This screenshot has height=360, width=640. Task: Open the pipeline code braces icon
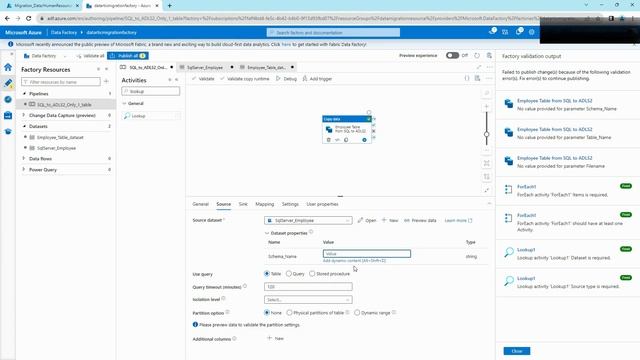[x=467, y=78]
